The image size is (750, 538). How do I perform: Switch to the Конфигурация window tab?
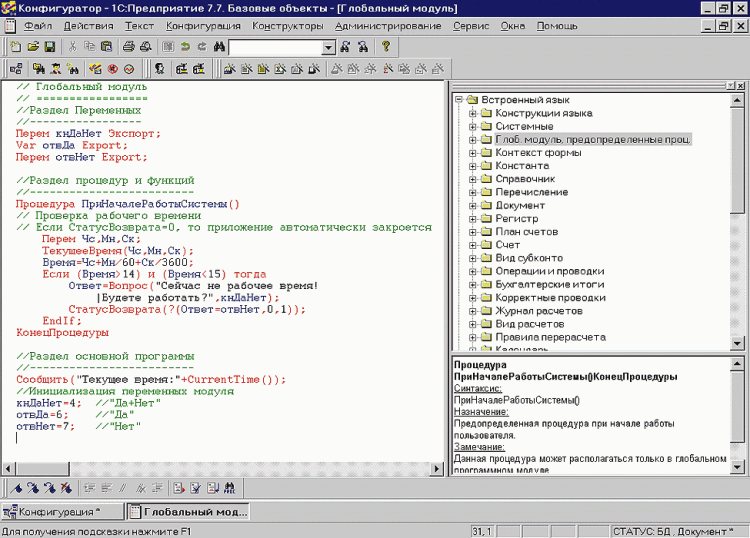click(62, 512)
